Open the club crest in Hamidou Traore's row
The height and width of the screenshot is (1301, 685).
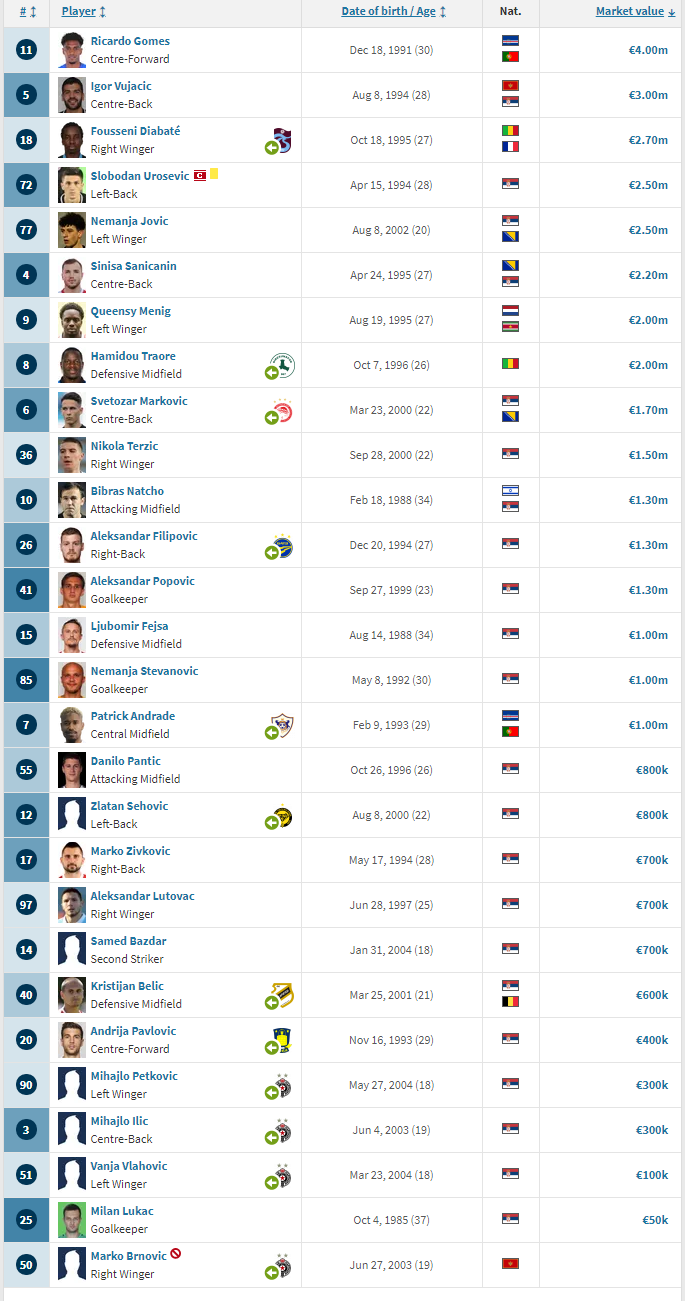[x=283, y=365]
